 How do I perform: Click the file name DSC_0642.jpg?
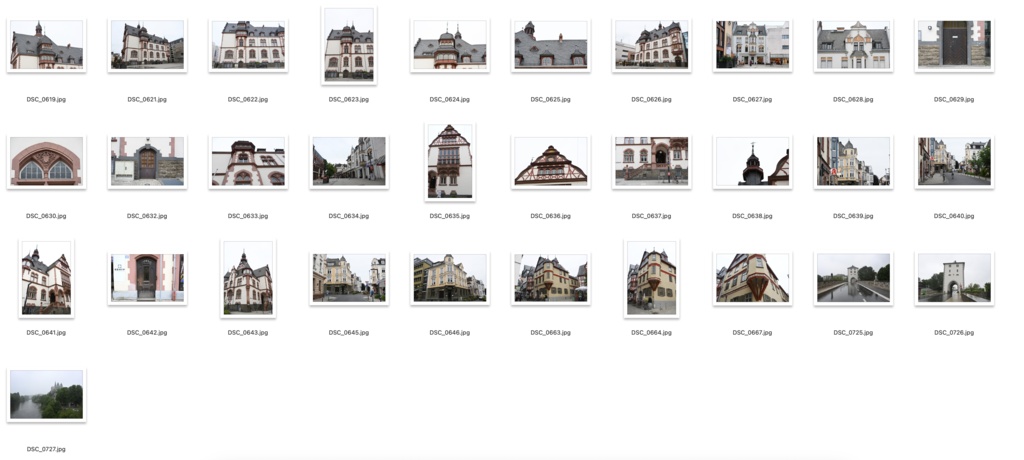pos(147,333)
